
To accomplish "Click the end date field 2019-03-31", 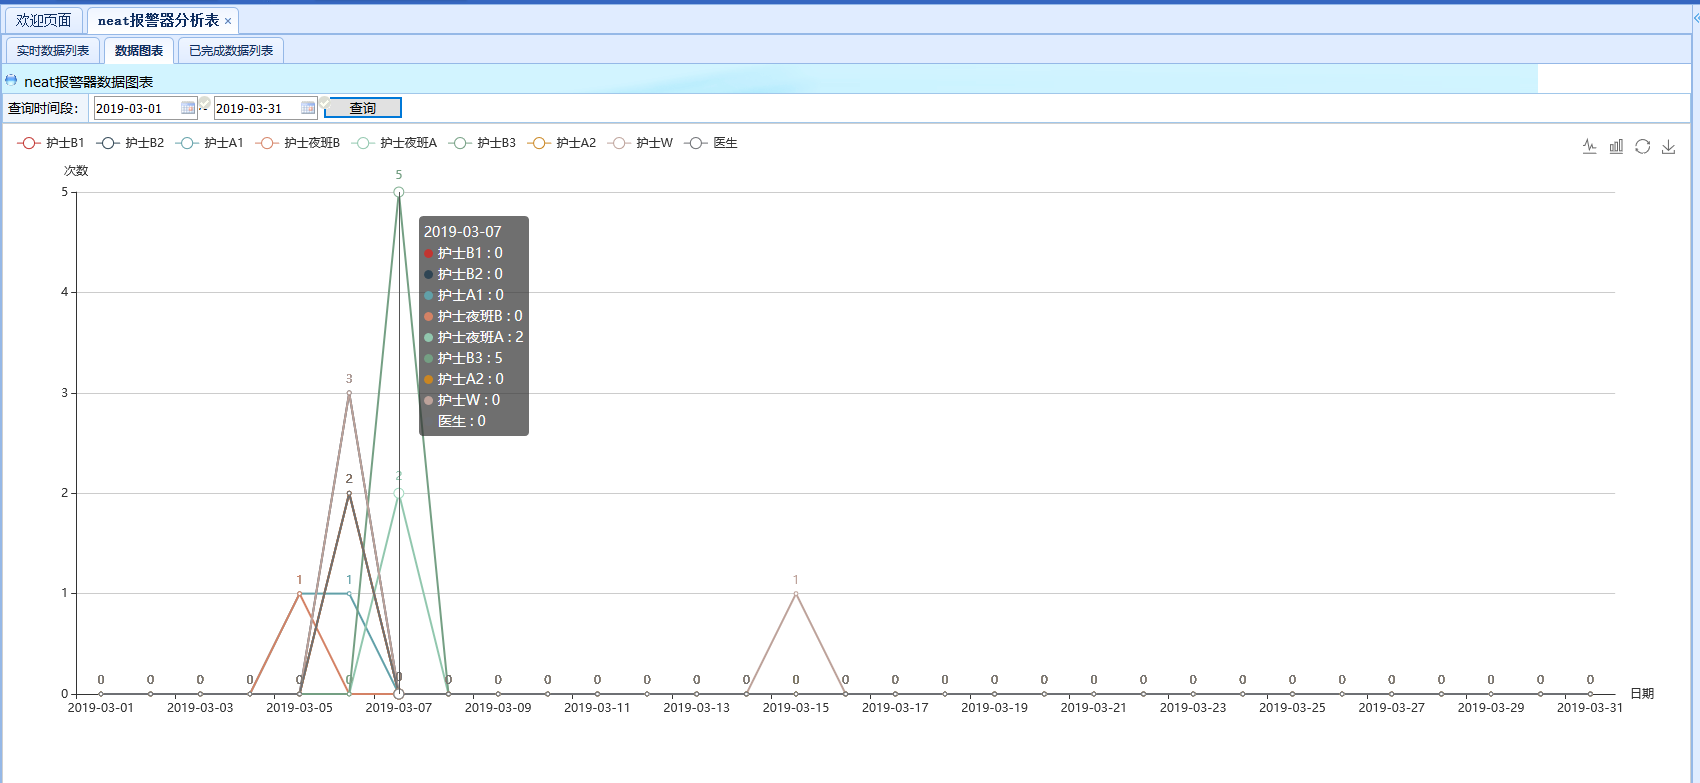I will [256, 108].
